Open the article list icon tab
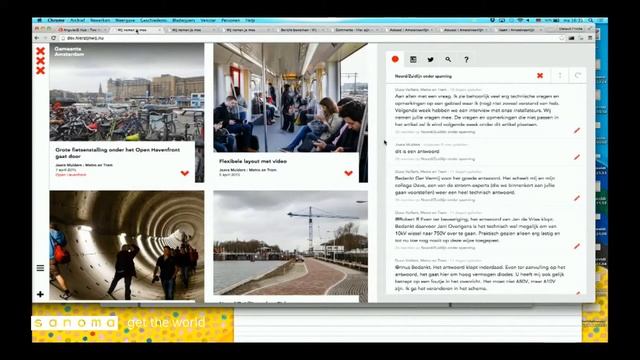The height and width of the screenshot is (360, 640). coord(413,60)
